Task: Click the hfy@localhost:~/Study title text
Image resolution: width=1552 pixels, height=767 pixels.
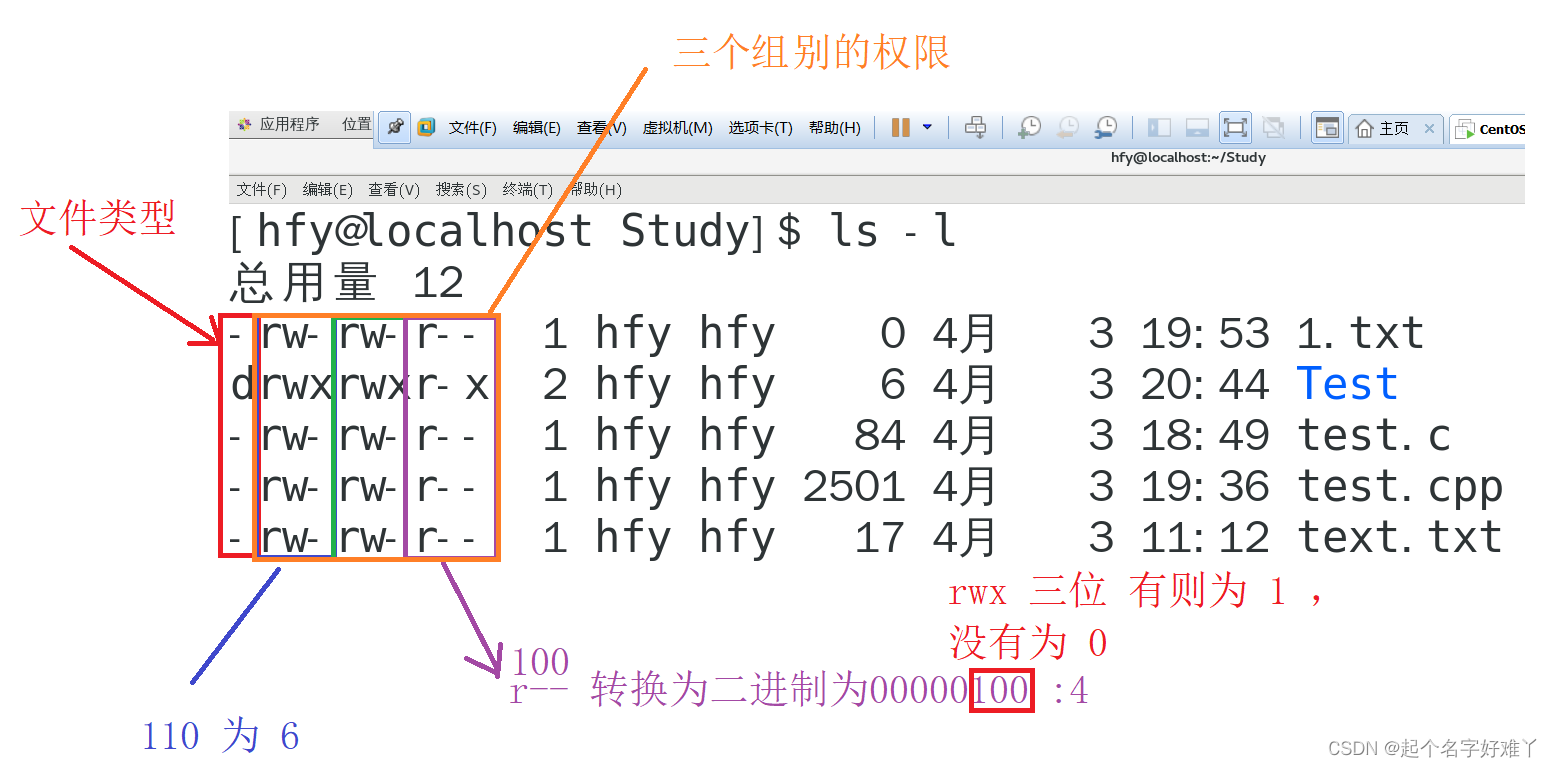Action: (1188, 158)
